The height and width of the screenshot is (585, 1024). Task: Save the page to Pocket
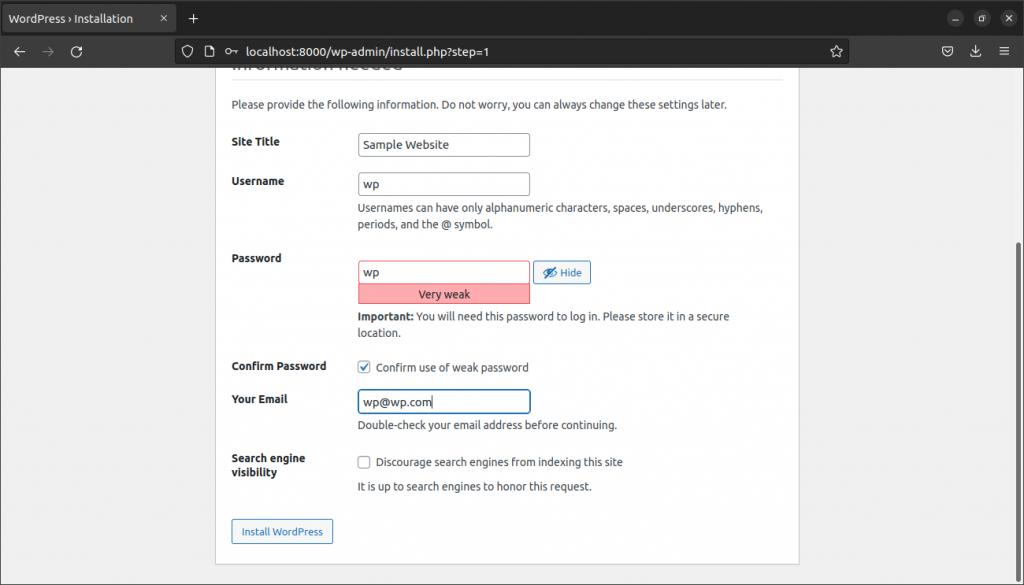pos(948,52)
